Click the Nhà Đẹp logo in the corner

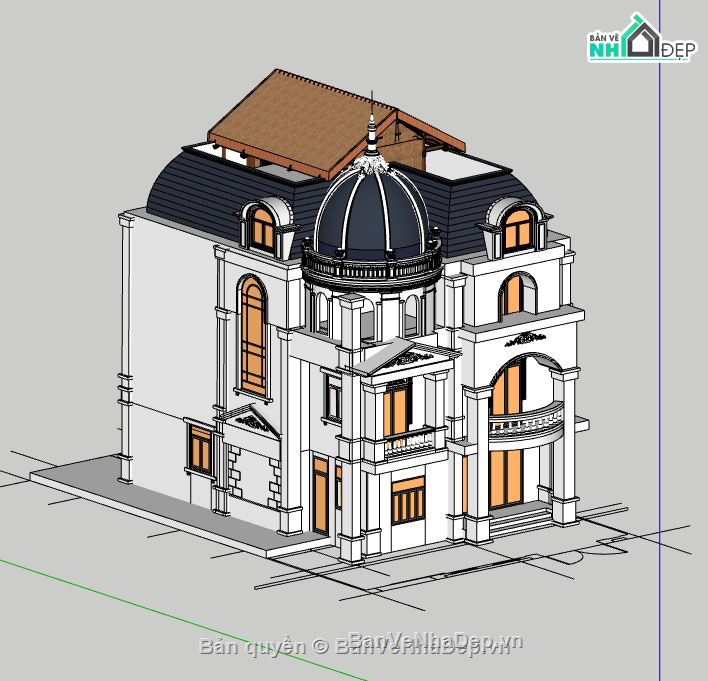pos(639,40)
